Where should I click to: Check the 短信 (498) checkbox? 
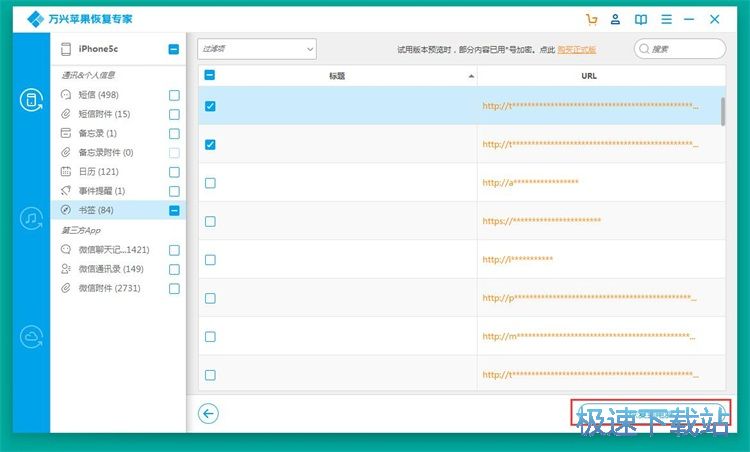pyautogui.click(x=175, y=95)
